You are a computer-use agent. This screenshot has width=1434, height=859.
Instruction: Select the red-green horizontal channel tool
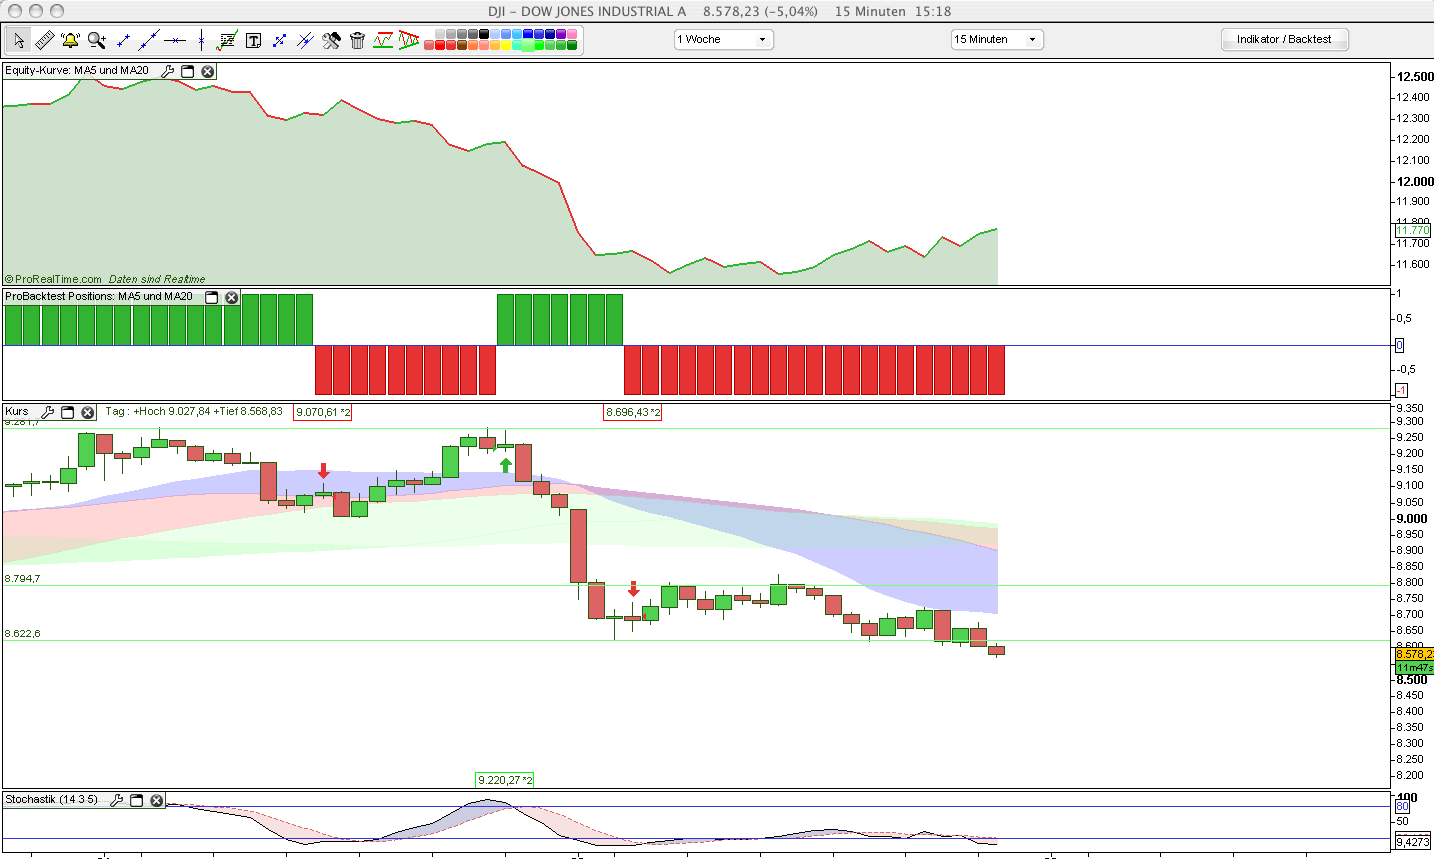383,40
